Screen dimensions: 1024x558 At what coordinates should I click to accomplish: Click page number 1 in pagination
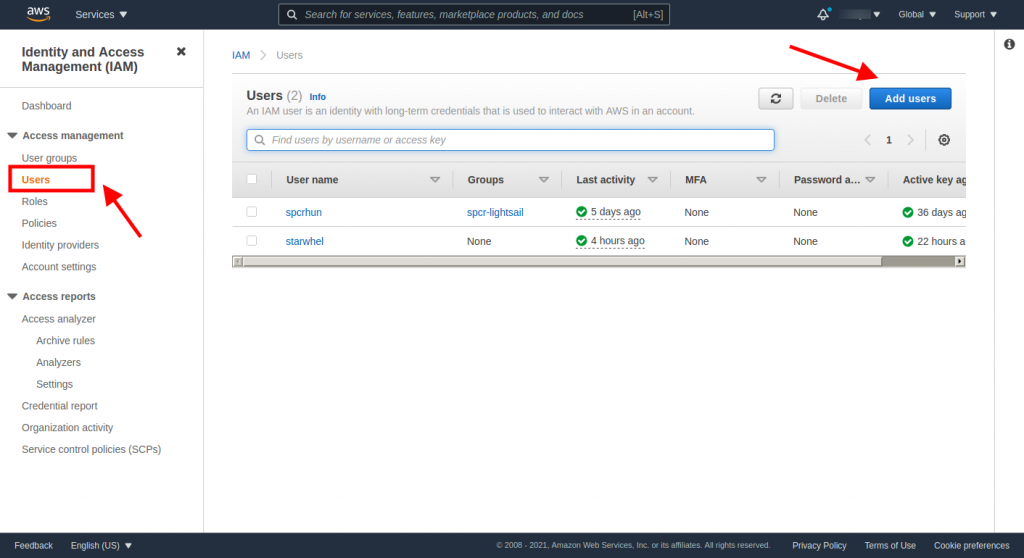tap(889, 140)
